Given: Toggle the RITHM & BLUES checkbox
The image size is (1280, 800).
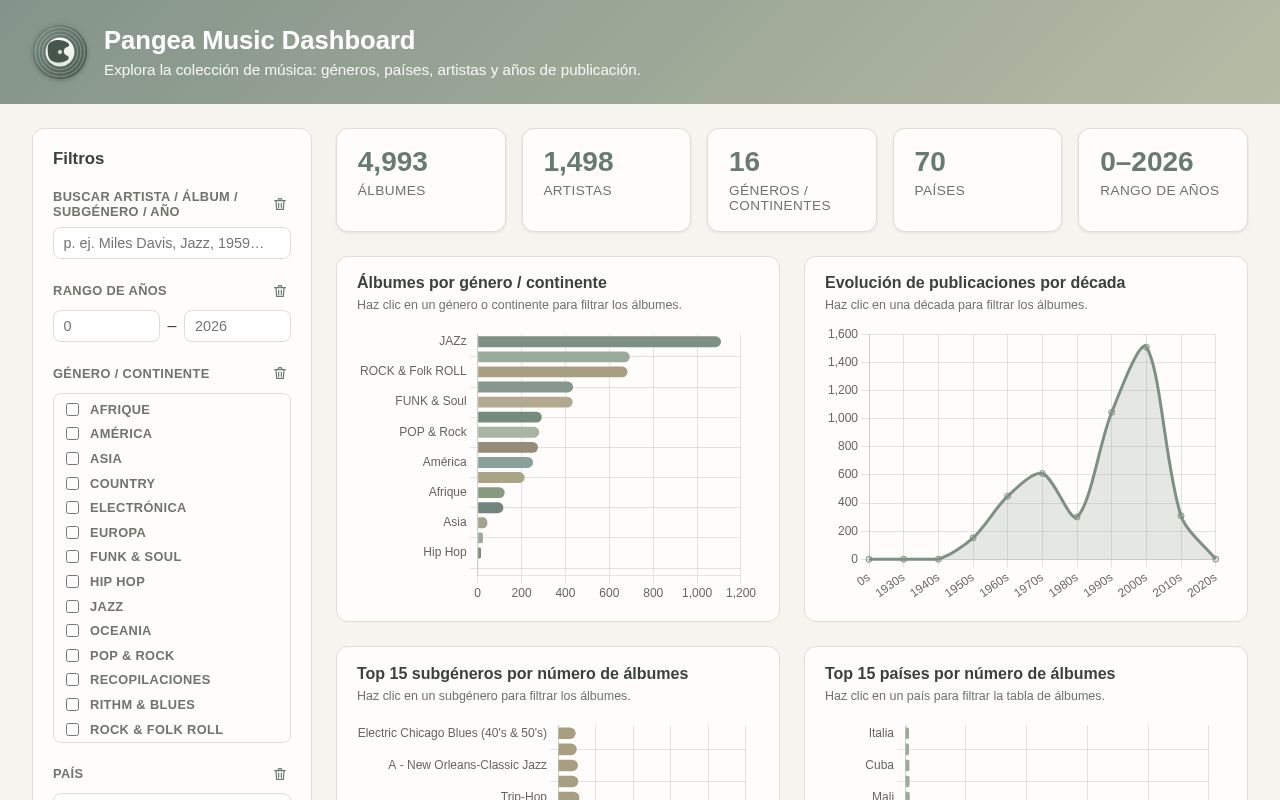Looking at the screenshot, I should pos(72,704).
